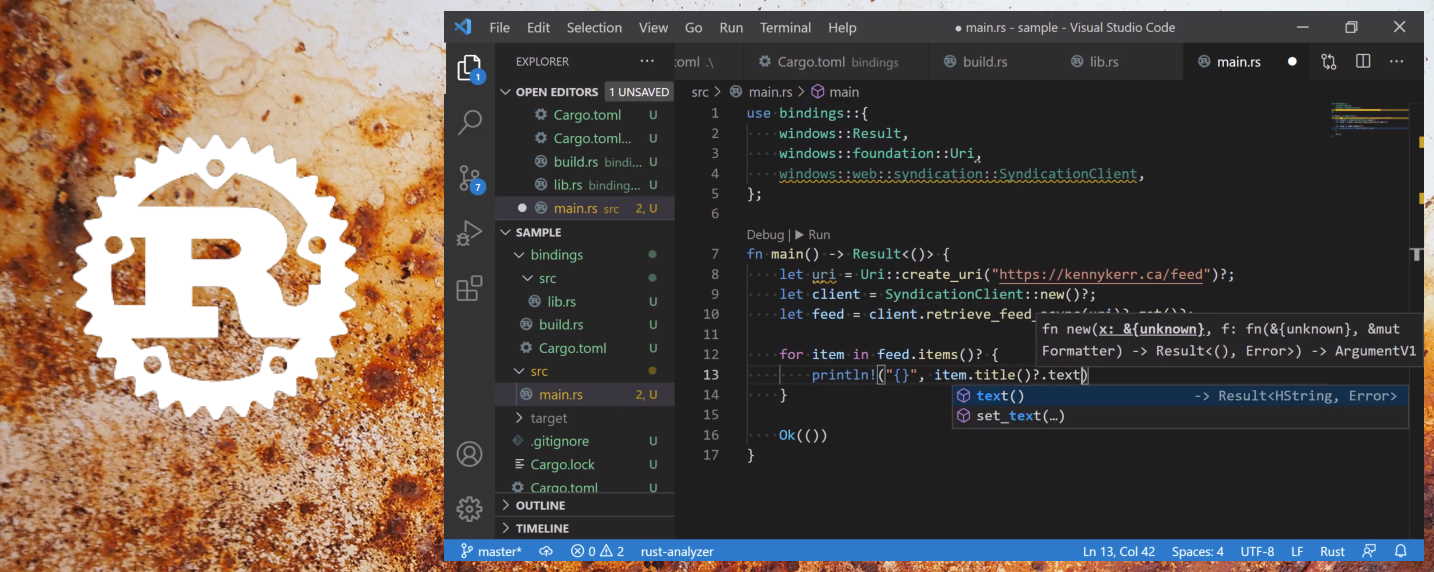Open Cargo.lock in explorer tree
This screenshot has height=572, width=1434.
pyautogui.click(x=584, y=464)
